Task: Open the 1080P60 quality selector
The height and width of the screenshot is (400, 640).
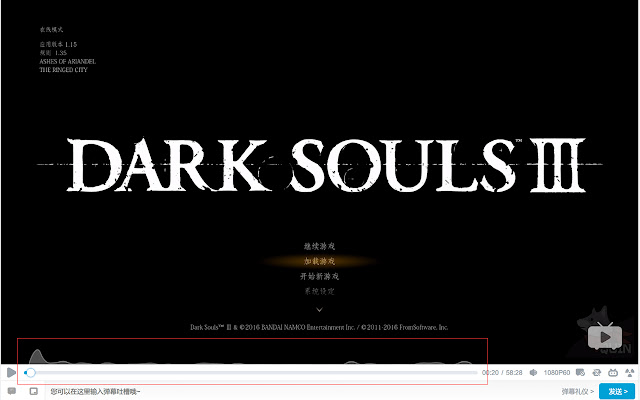Action: pyautogui.click(x=557, y=373)
